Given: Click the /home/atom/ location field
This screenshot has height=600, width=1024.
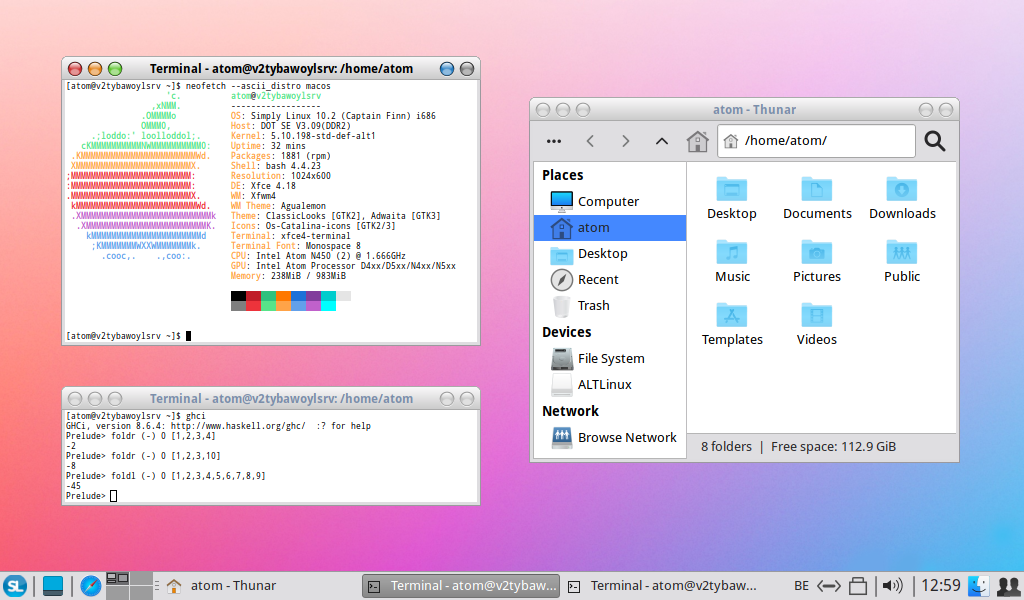Looking at the screenshot, I should 816,140.
